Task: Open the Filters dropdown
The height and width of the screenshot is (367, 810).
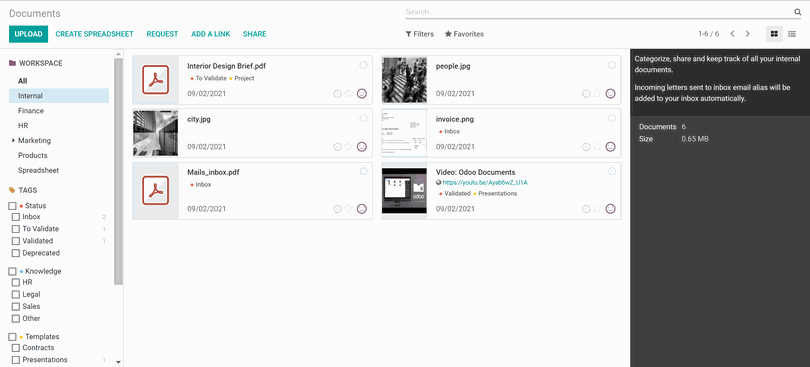Action: 419,34
